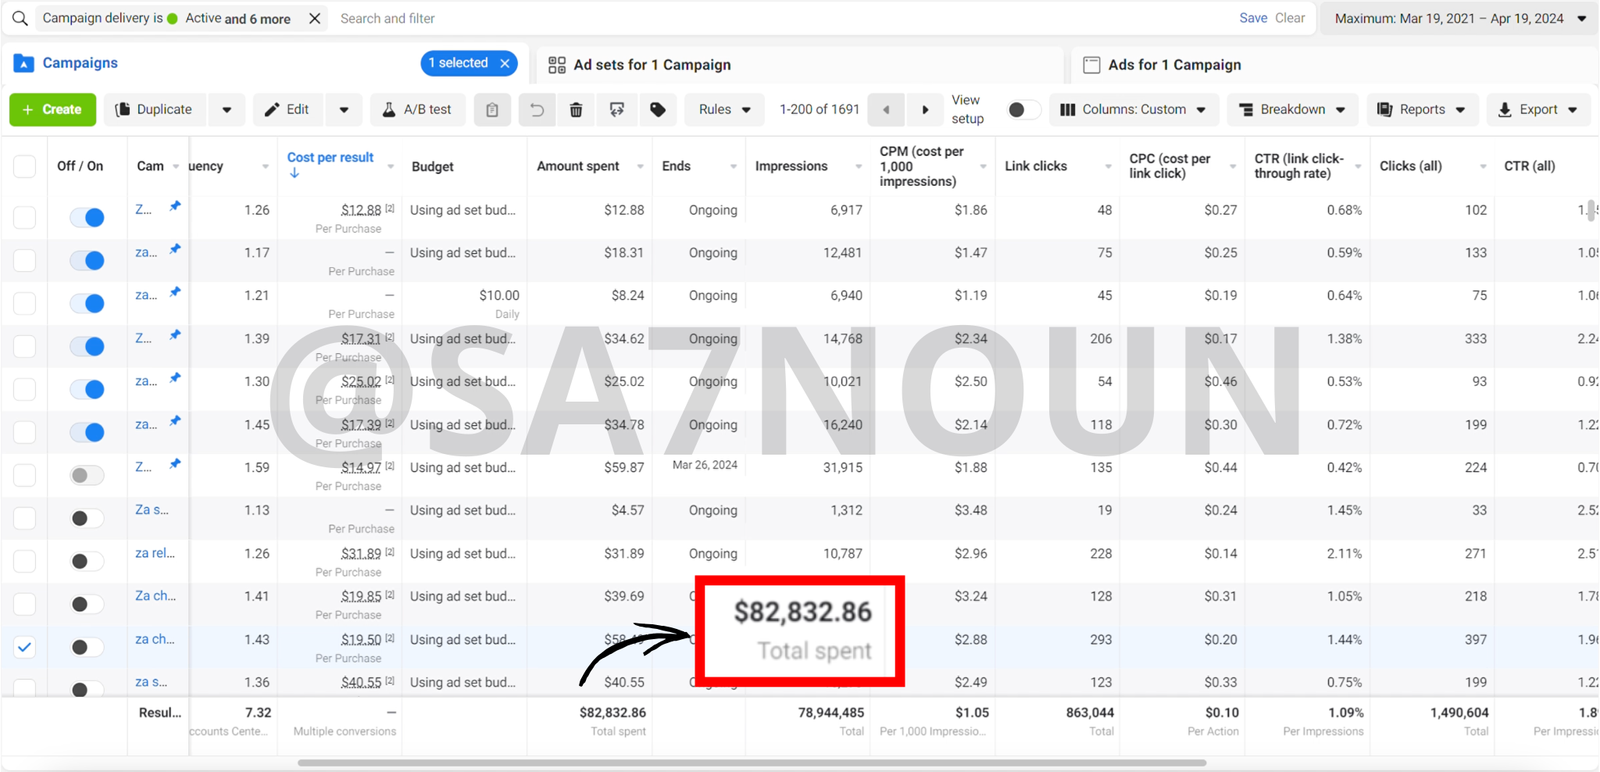Screen dimensions: 1600x772
Task: Turn off campaign with $34.62 spent
Action: 87,346
